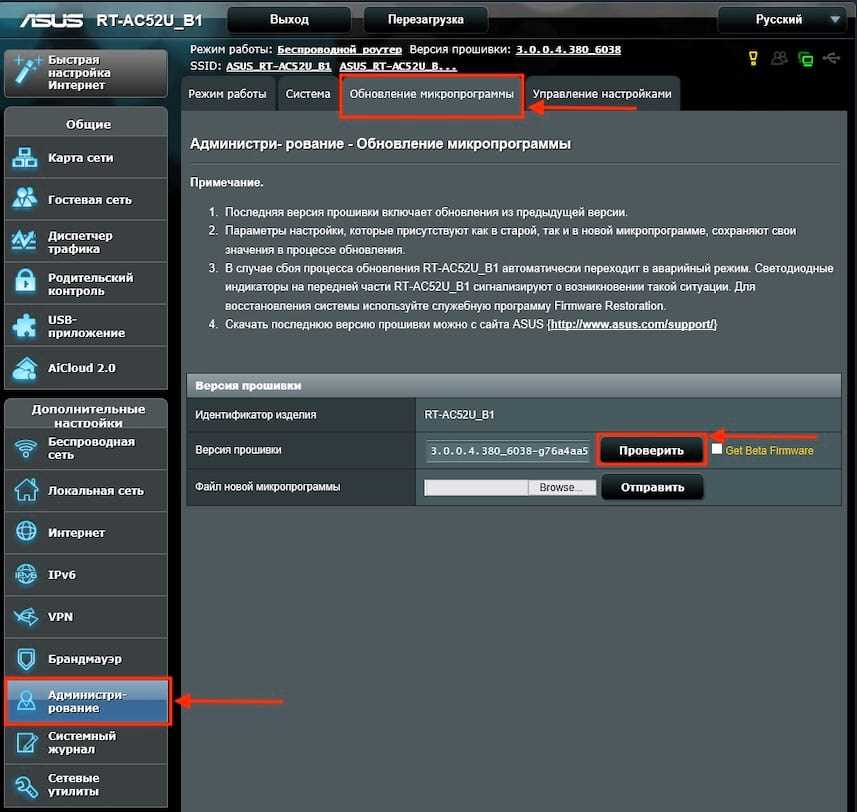
Task: Open the Управление настройками tab
Action: 602,94
